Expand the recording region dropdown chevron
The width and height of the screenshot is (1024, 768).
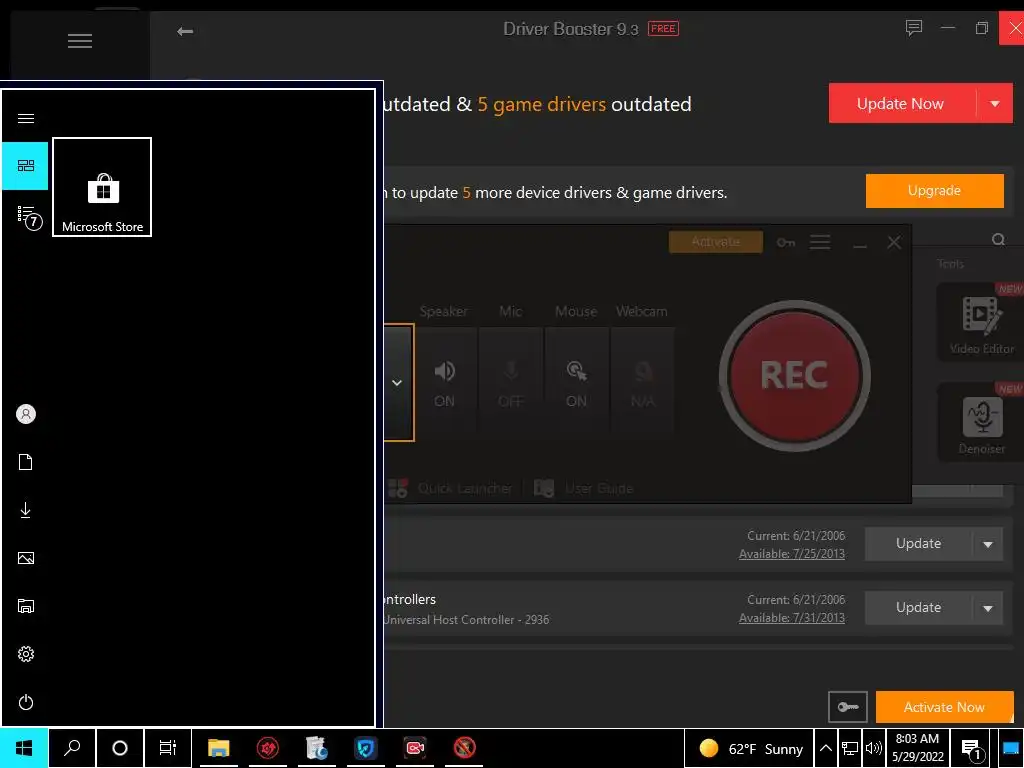point(397,383)
